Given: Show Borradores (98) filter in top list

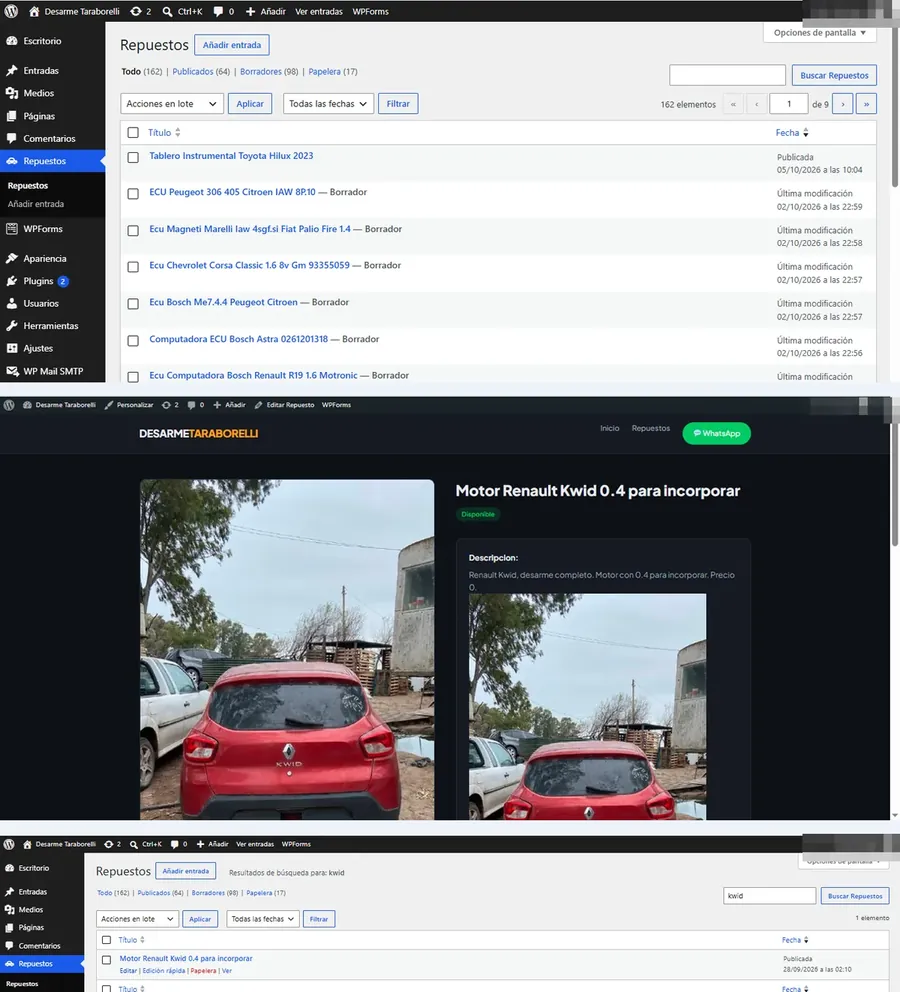Looking at the screenshot, I should (x=269, y=71).
